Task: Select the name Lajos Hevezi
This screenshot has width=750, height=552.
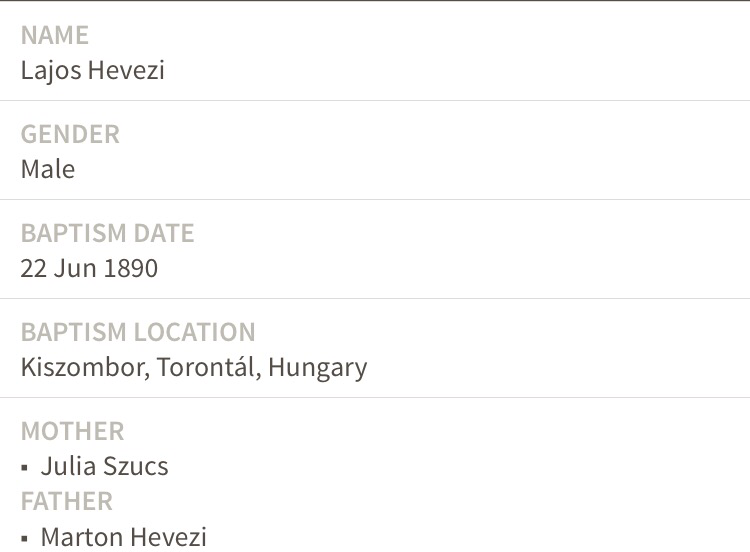Action: (92, 70)
